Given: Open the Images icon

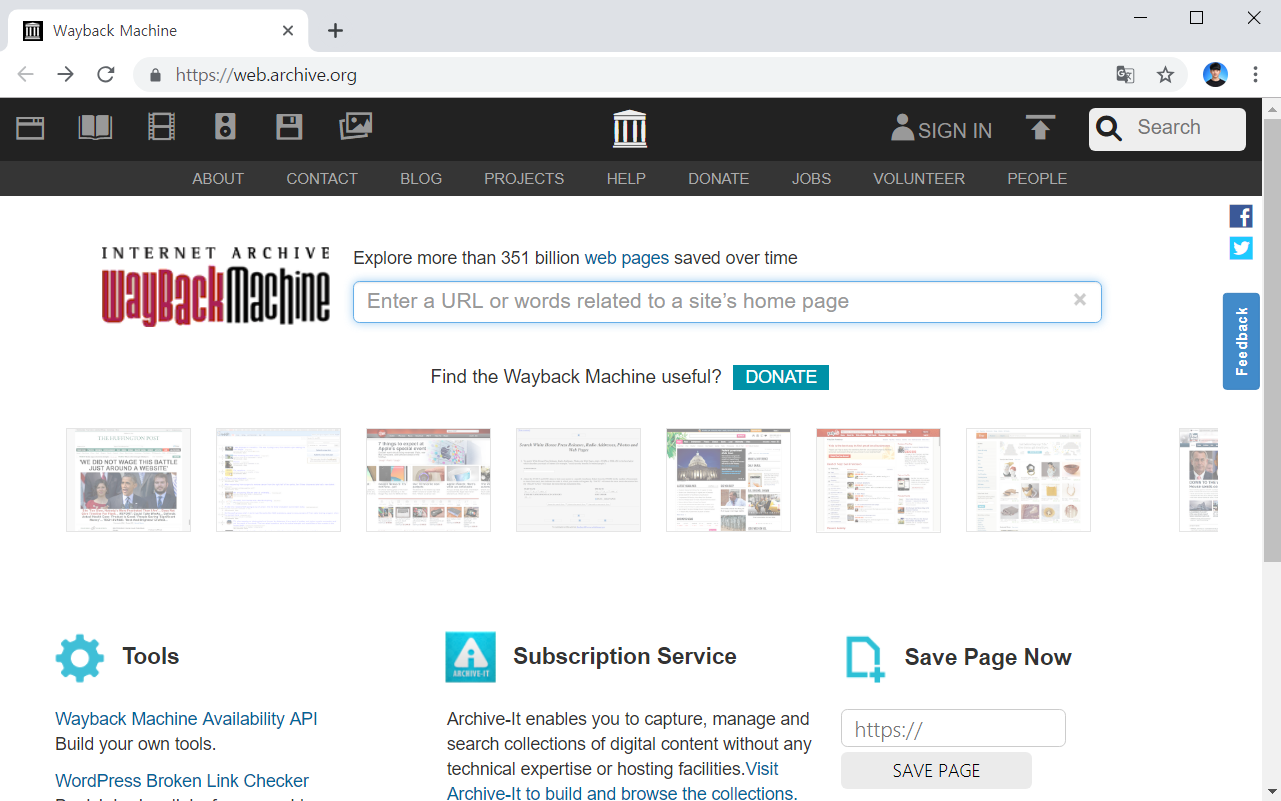Looking at the screenshot, I should (356, 126).
